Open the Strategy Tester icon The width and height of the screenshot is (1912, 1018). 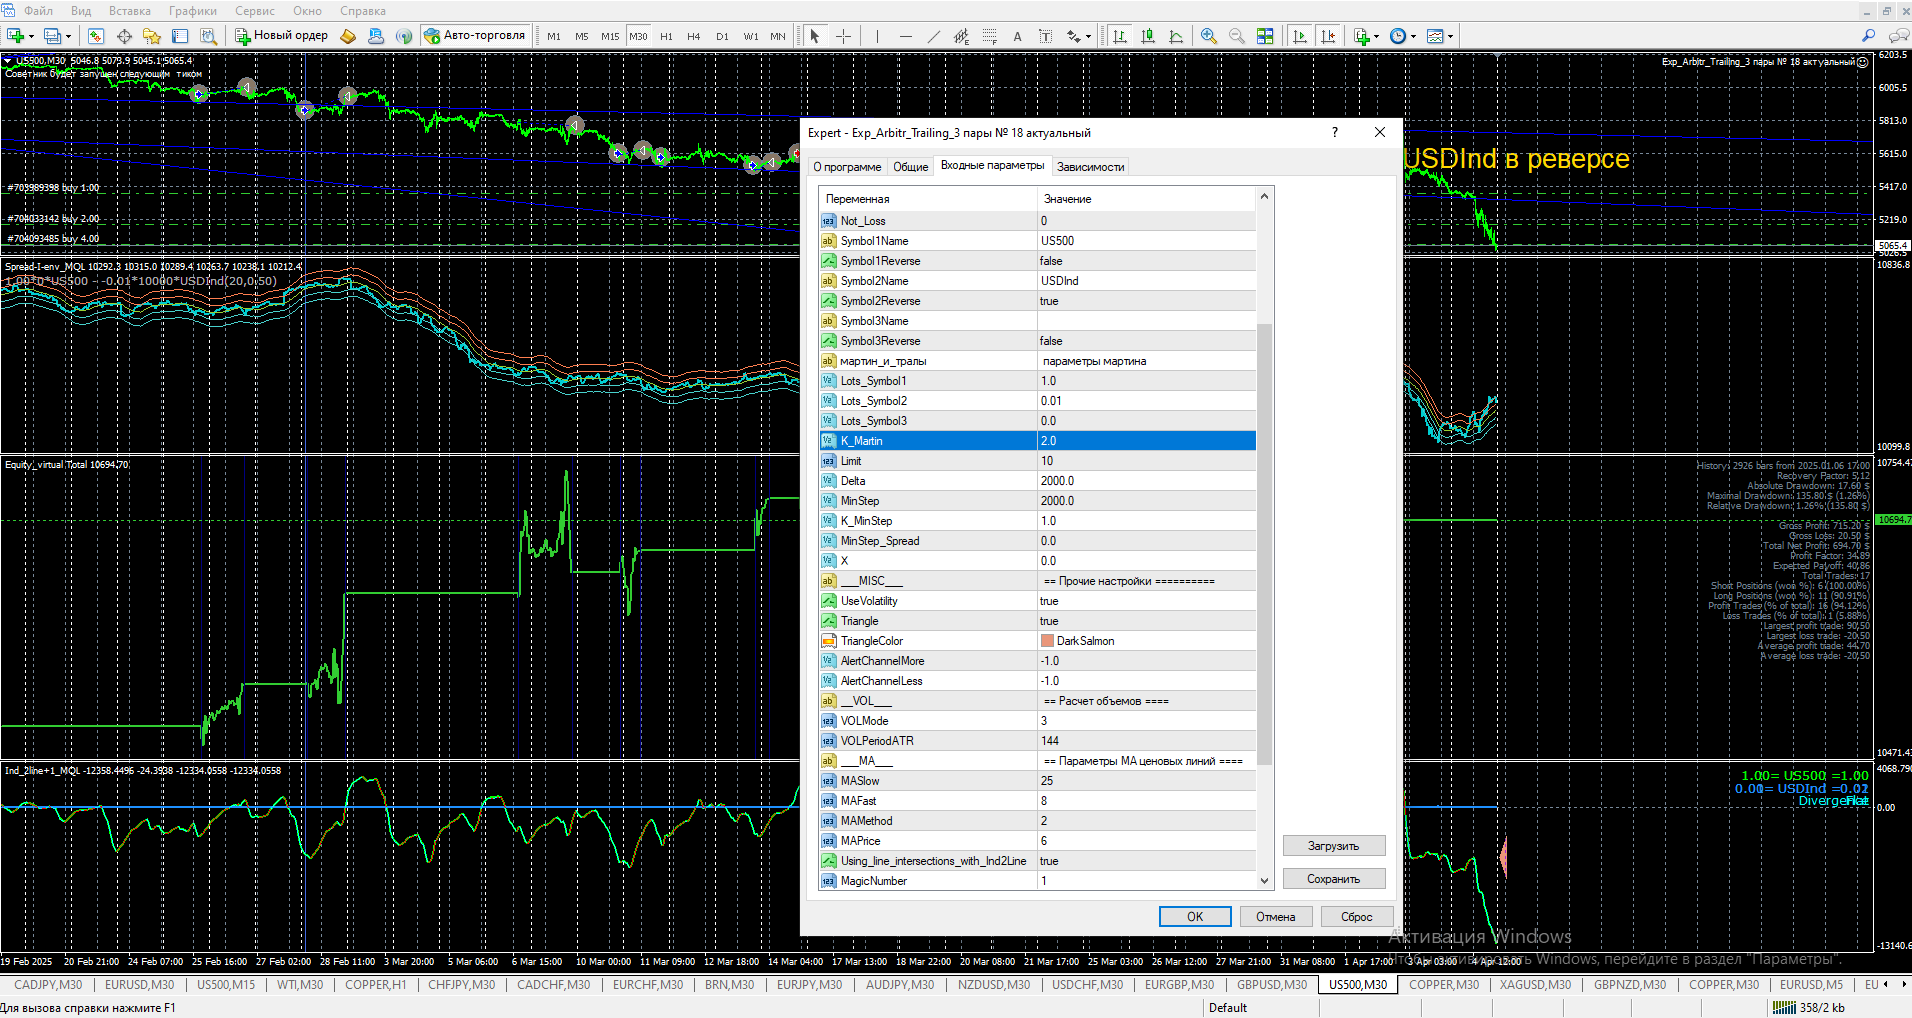208,36
